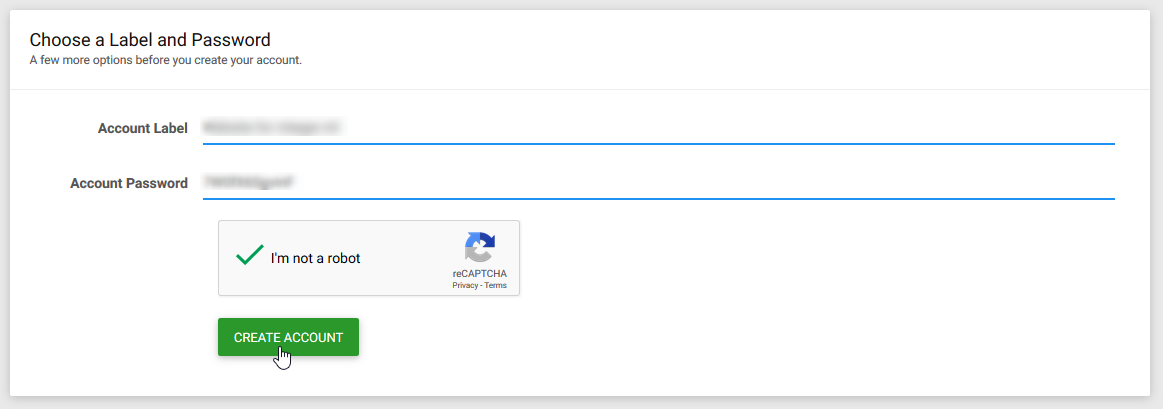Click empty right end of Account Password field
This screenshot has height=409, width=1163.
1038,183
